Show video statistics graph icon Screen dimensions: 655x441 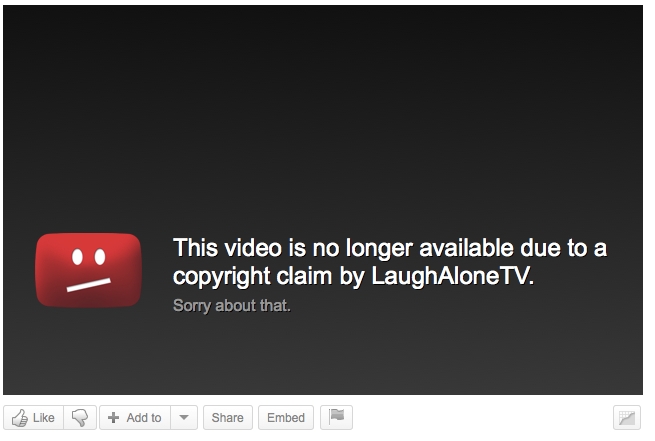627,417
